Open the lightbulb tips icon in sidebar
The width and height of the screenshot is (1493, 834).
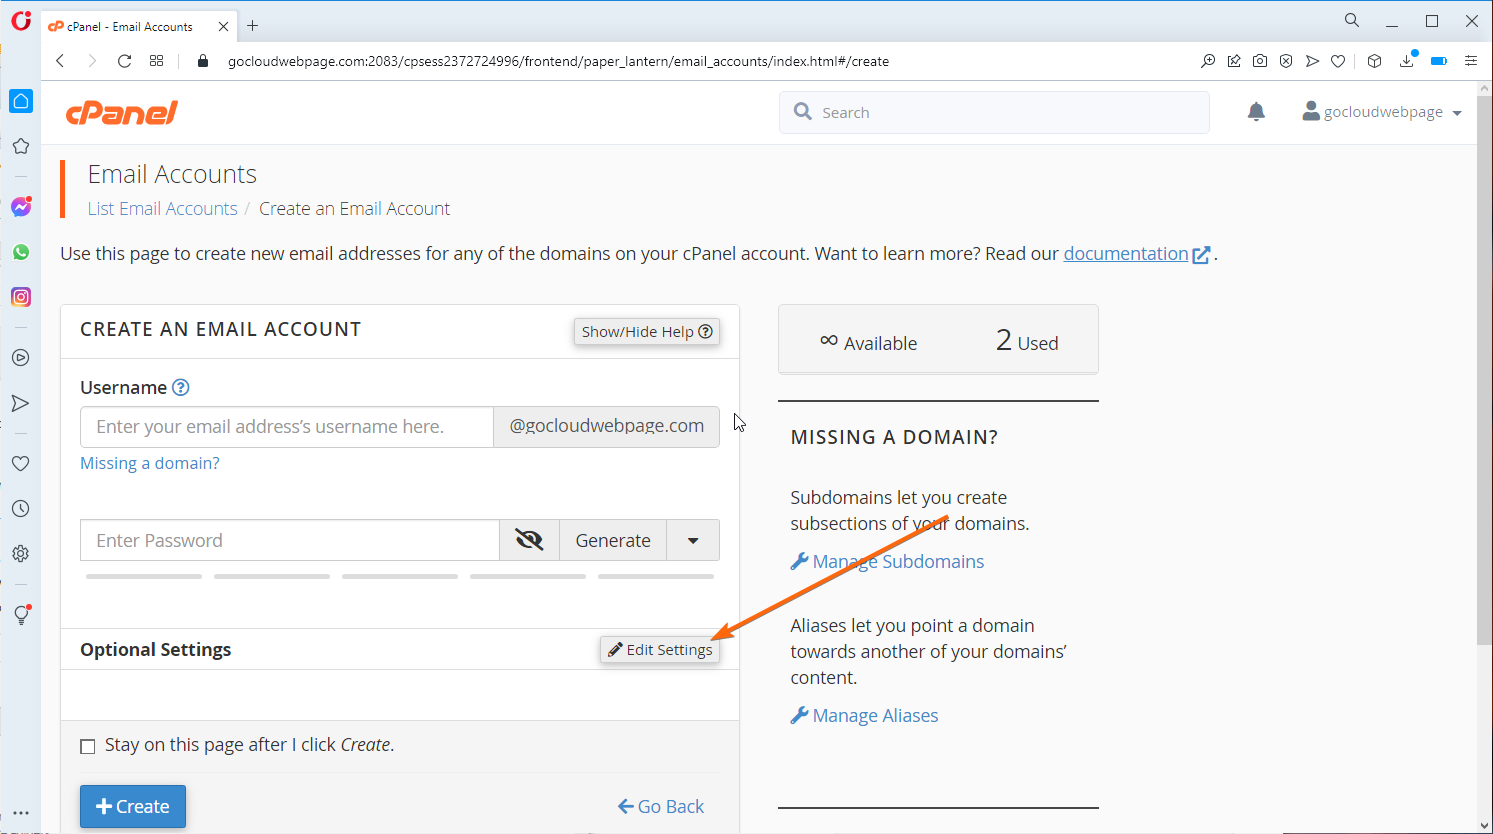coord(21,615)
